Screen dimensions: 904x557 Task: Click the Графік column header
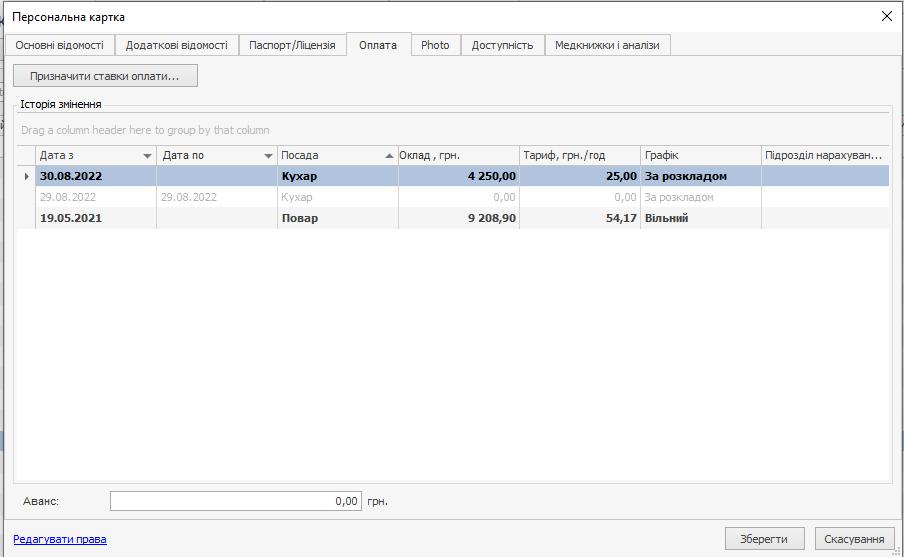(700, 156)
